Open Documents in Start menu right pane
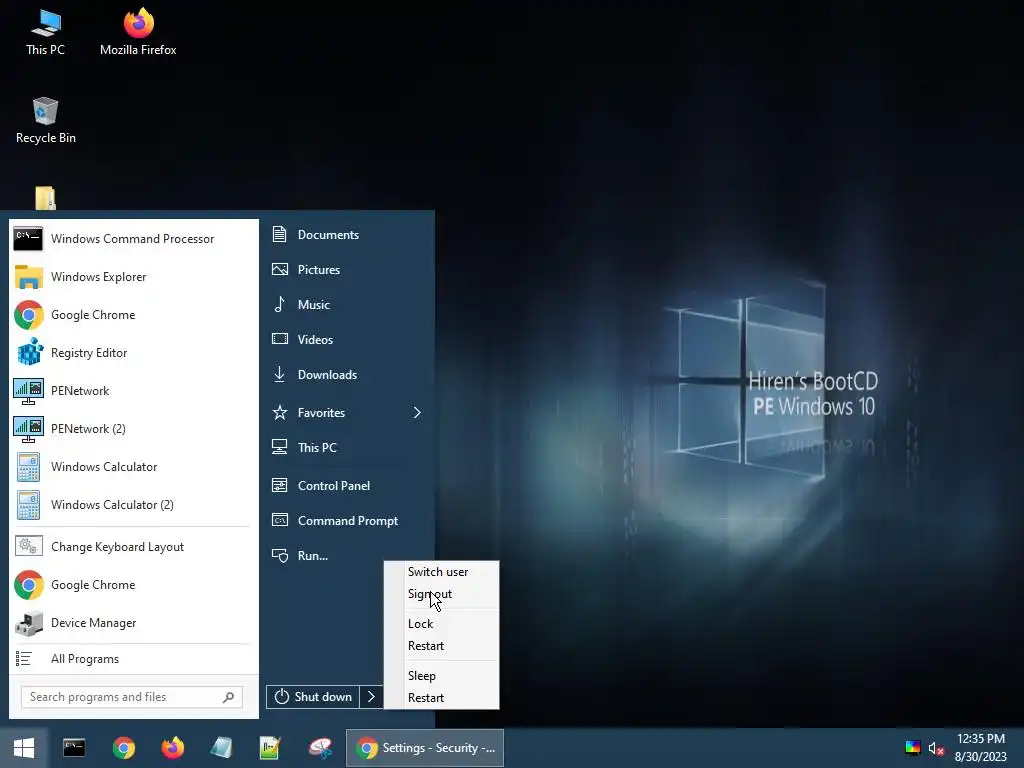Image resolution: width=1024 pixels, height=768 pixels. coord(349,234)
